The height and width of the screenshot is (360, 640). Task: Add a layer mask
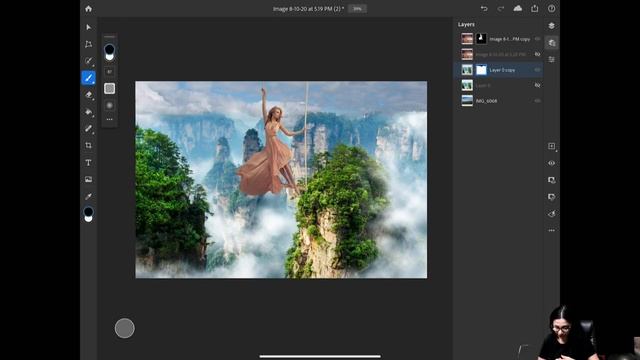click(x=551, y=180)
